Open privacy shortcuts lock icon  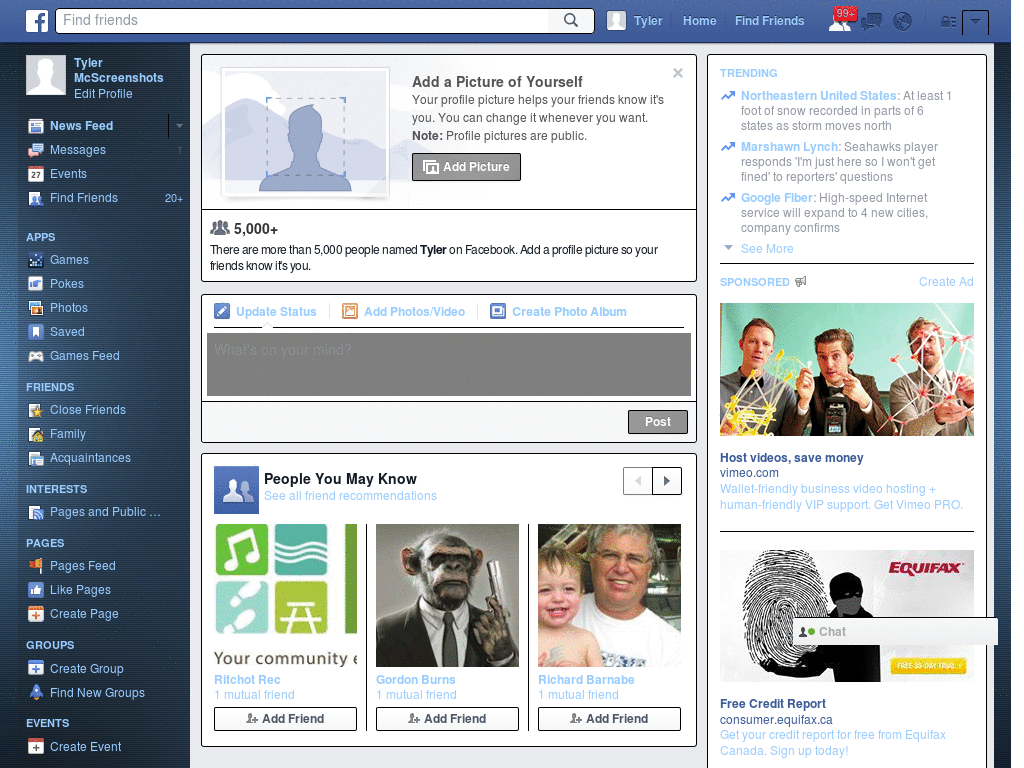pos(948,22)
